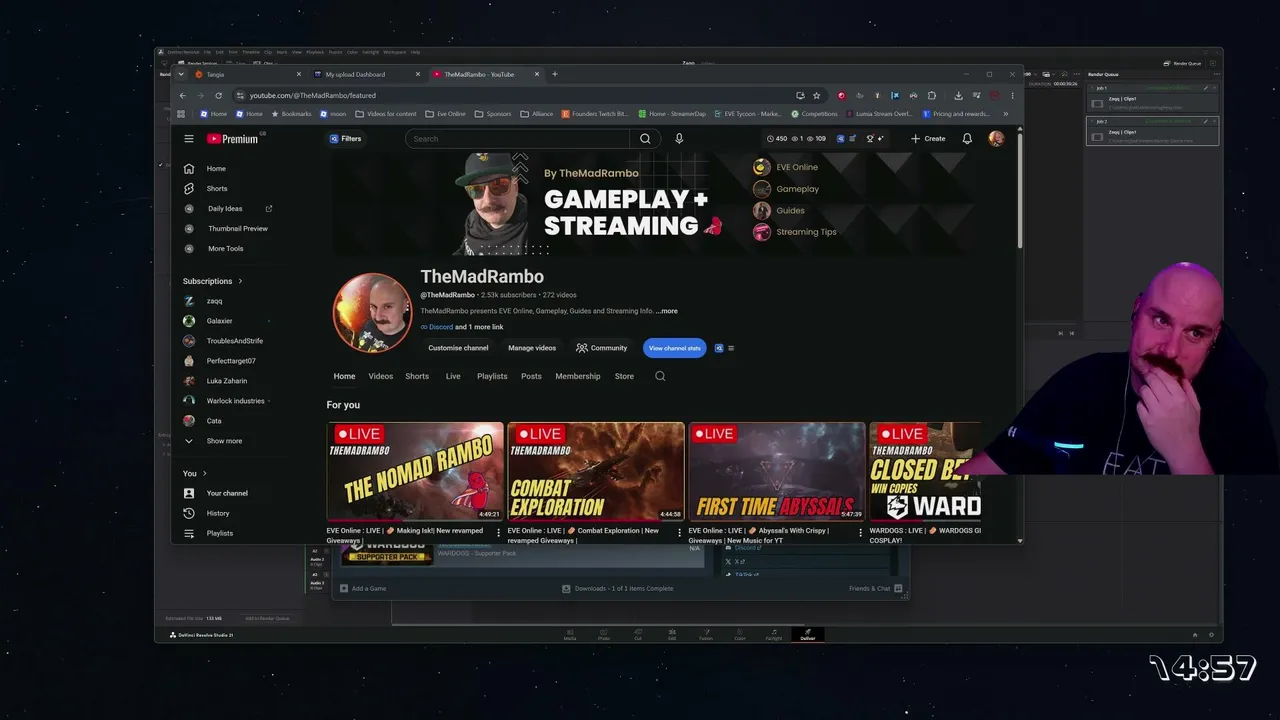Viewport: 1280px width, 720px height.
Task: Reload the YouTube page in Chrome
Action: tap(218, 95)
